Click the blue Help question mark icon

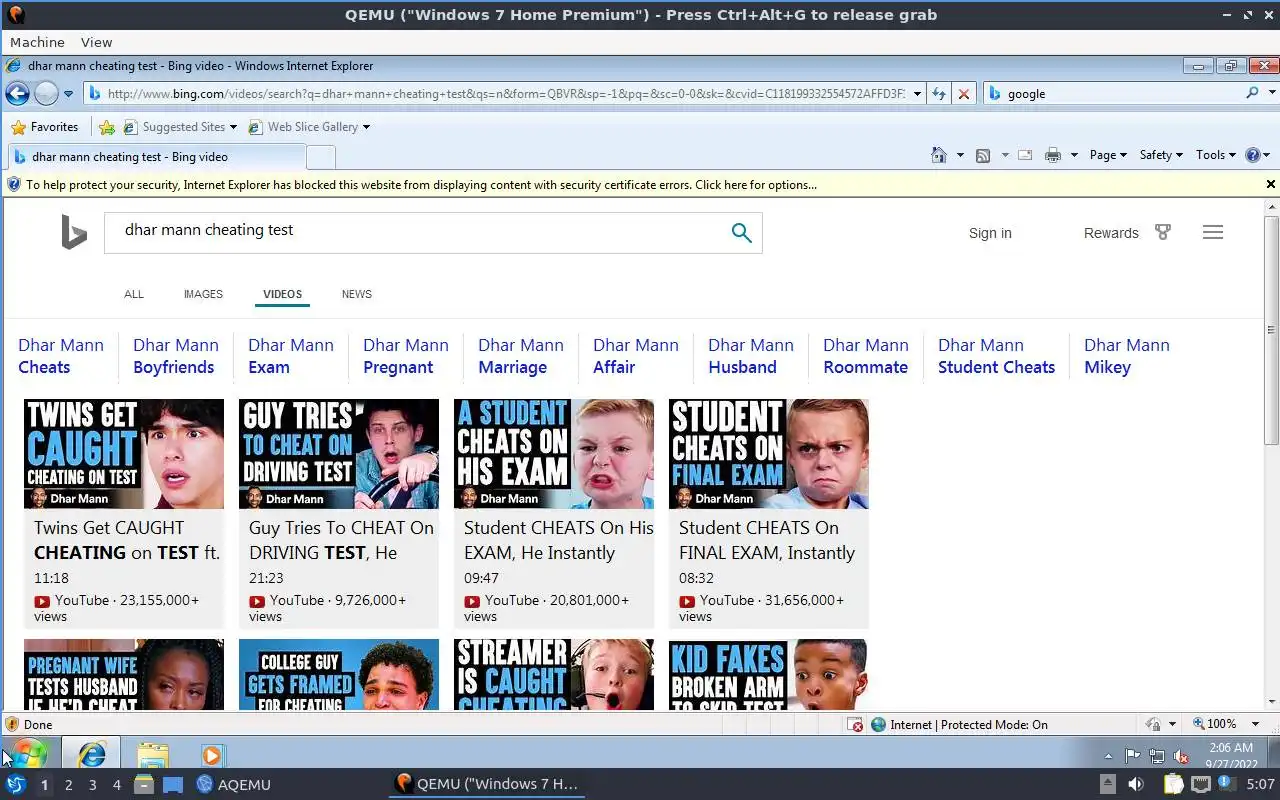coord(1252,155)
